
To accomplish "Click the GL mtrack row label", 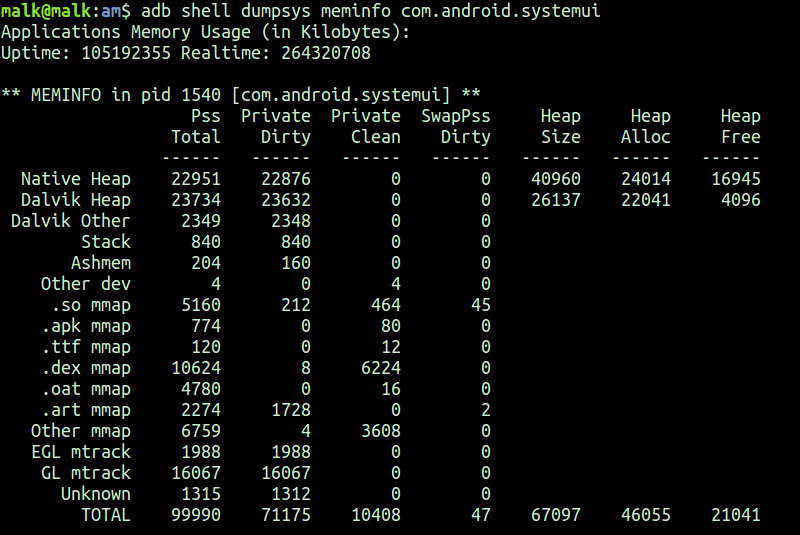I will click(86, 473).
